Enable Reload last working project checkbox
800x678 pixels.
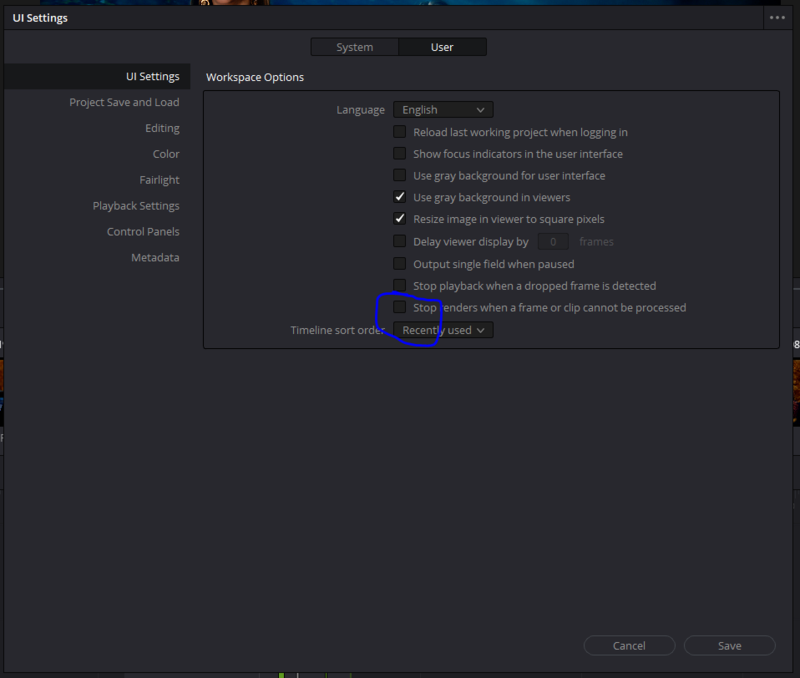pos(400,132)
